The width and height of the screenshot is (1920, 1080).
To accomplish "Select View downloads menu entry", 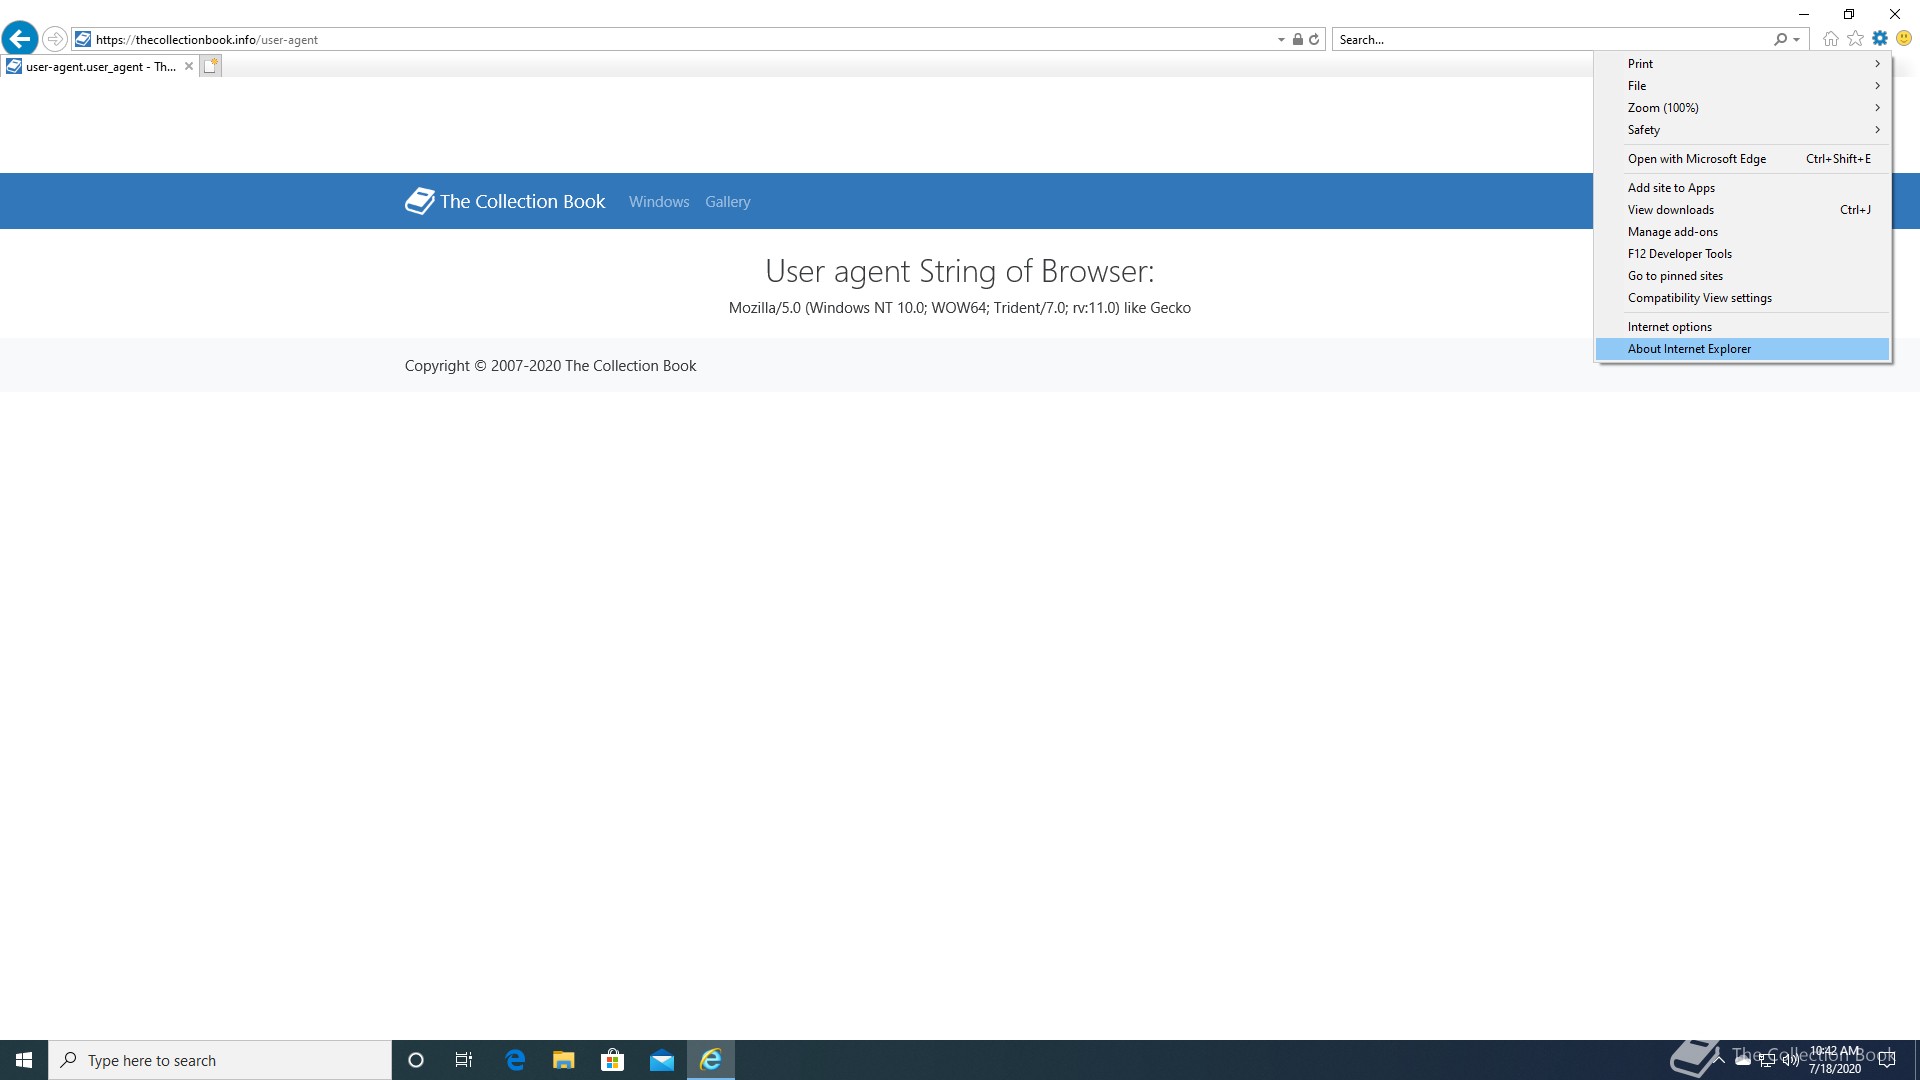I will click(1742, 209).
